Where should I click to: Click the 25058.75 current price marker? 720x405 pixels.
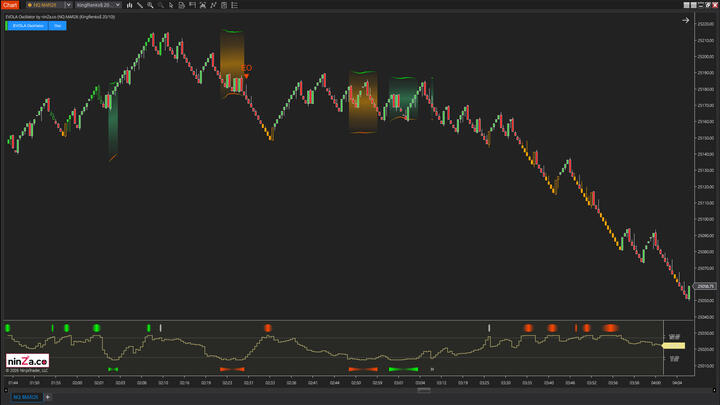coord(705,287)
